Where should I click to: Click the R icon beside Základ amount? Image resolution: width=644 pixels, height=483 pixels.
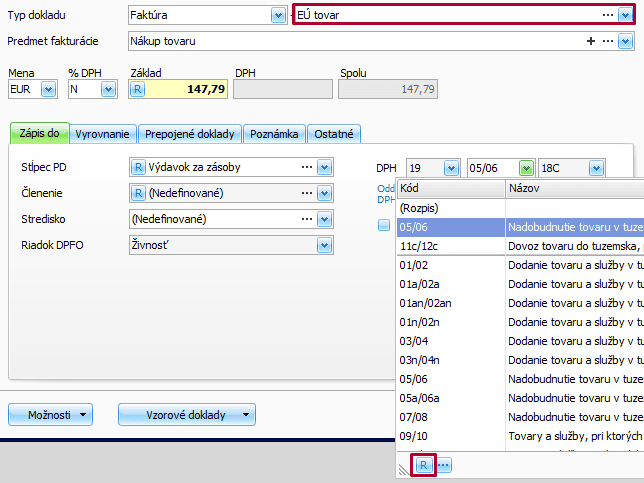pos(139,90)
